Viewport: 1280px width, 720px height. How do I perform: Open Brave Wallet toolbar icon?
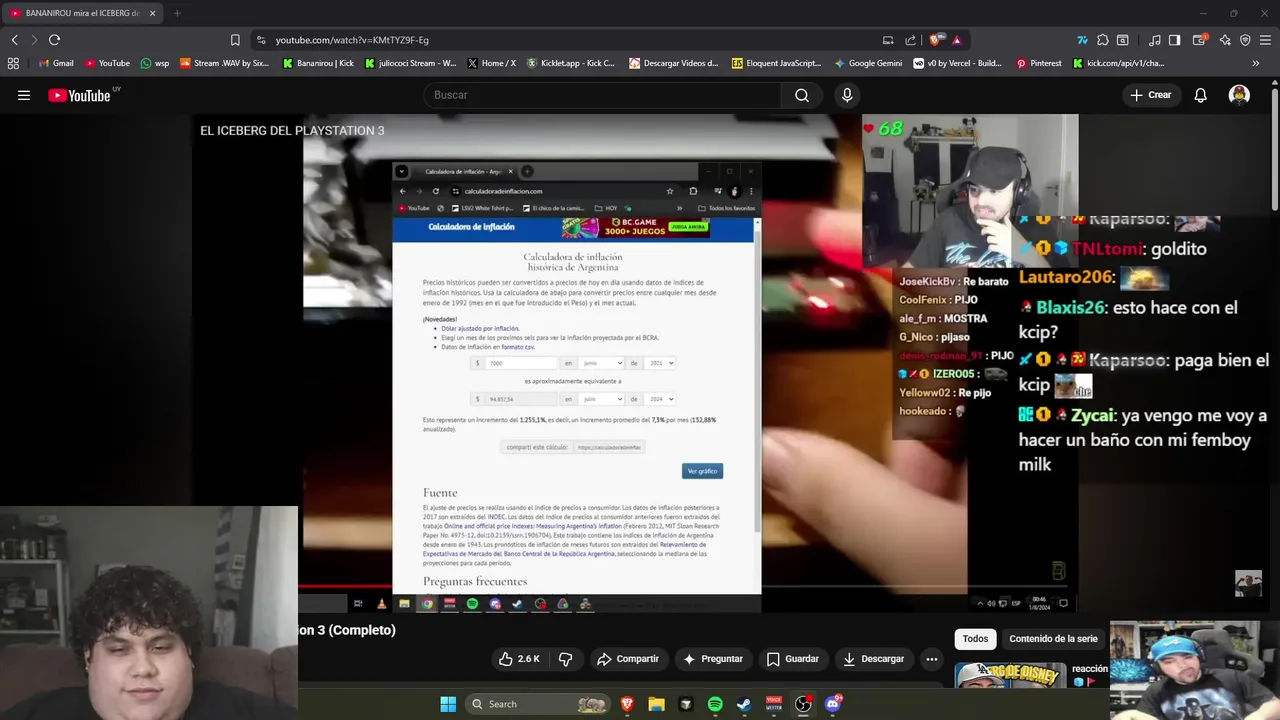[x=1199, y=40]
